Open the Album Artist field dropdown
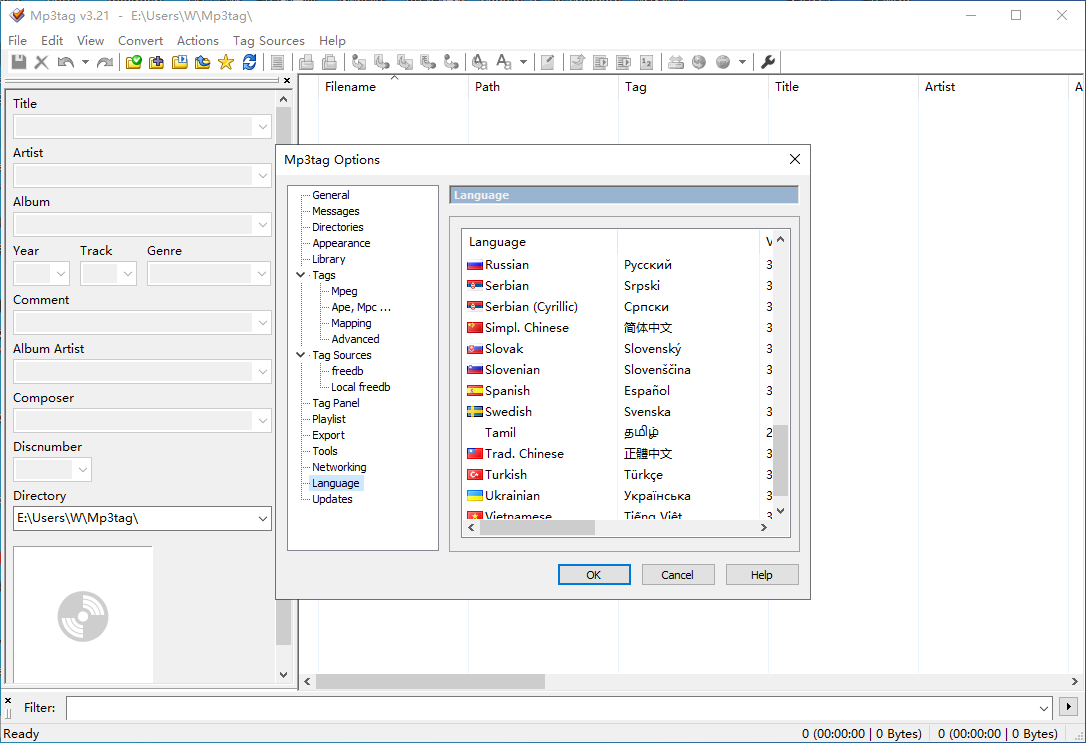The image size is (1086, 743). [262, 372]
